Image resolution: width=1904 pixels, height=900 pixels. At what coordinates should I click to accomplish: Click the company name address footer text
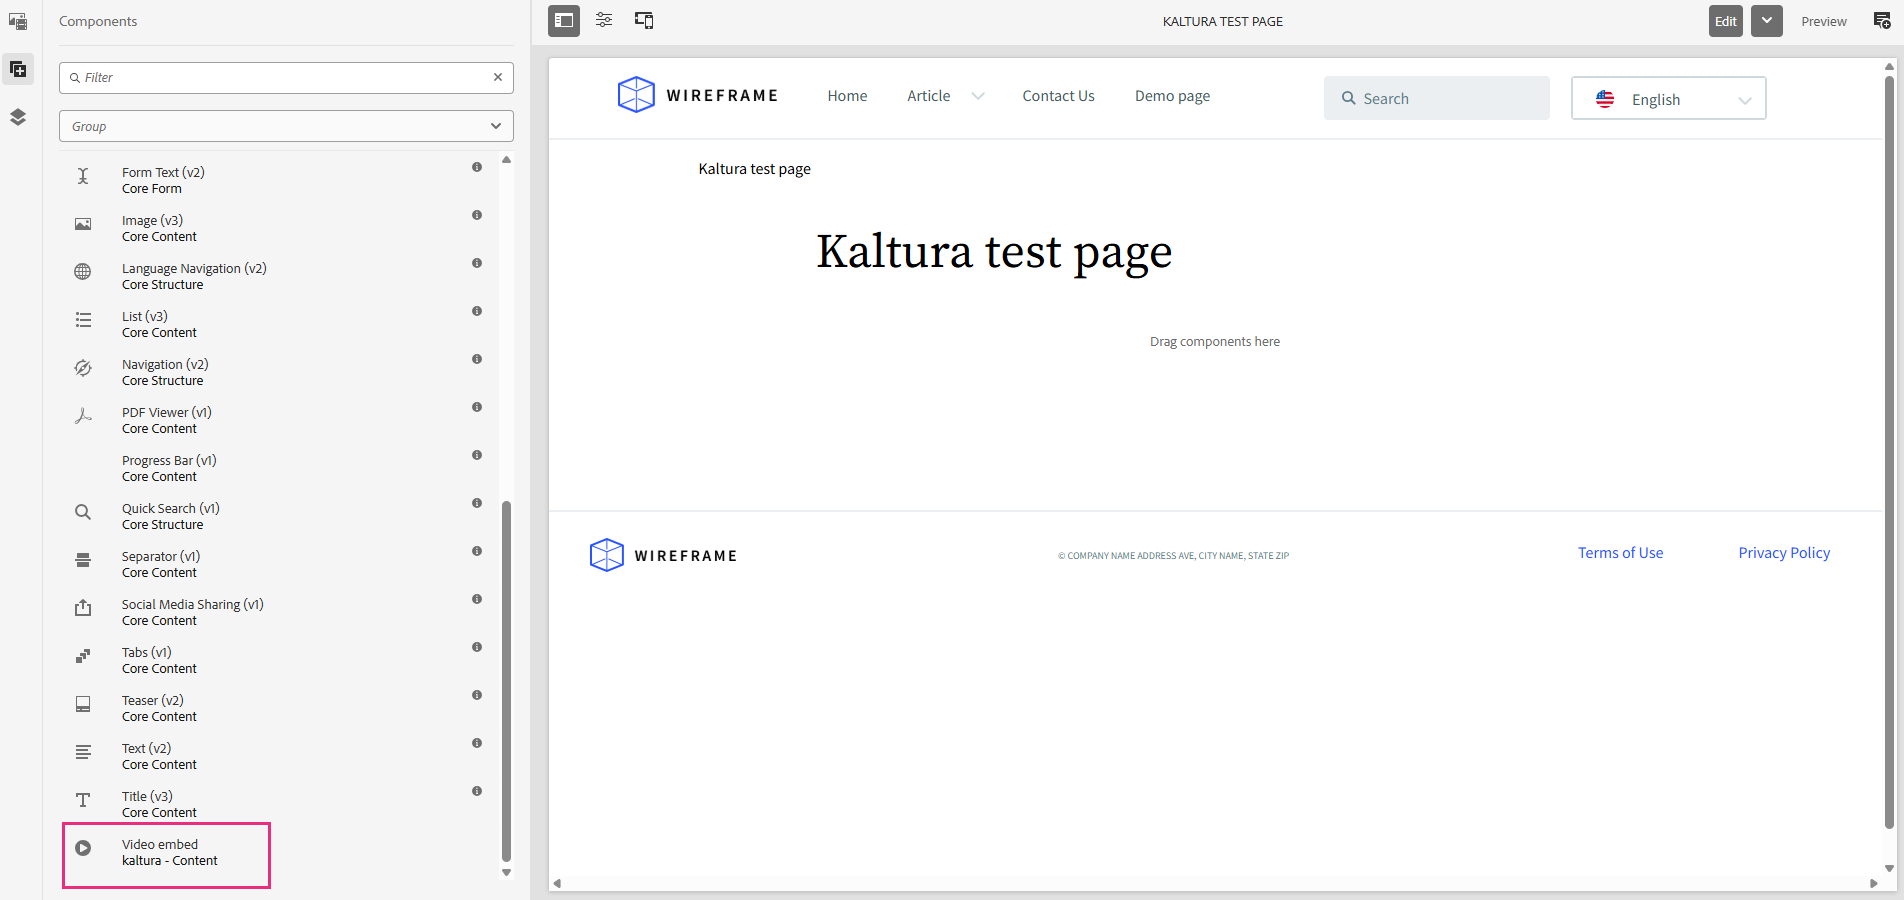(1173, 556)
